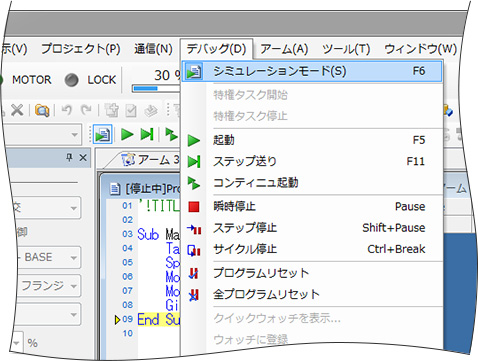The image size is (478, 361).
Task: Click the all-program reset icon in menu
Action: (x=193, y=295)
